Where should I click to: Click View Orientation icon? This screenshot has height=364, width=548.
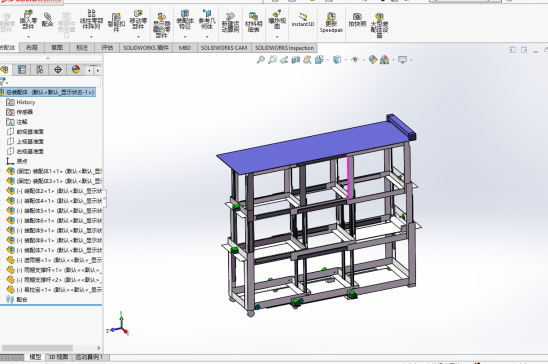pyautogui.click(x=319, y=60)
